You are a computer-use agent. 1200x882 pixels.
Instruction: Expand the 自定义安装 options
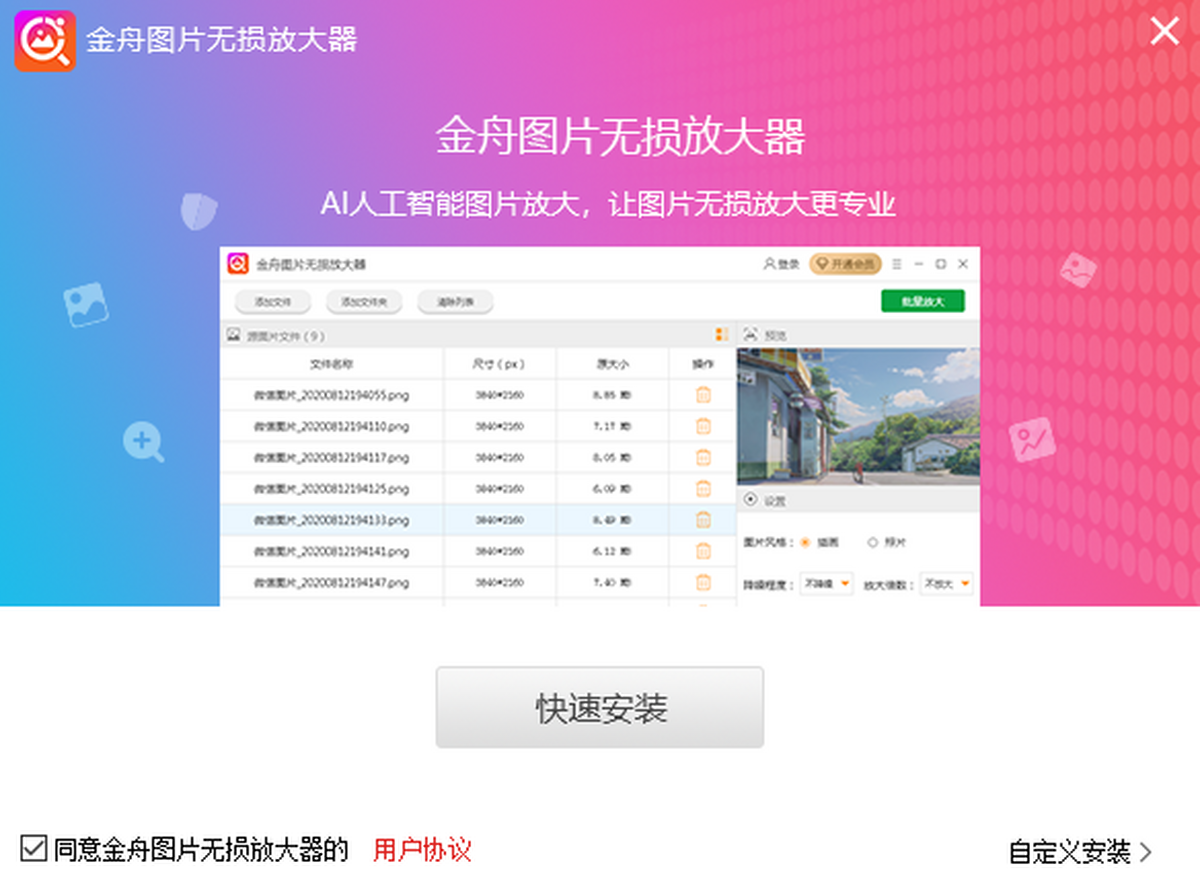pyautogui.click(x=1080, y=852)
